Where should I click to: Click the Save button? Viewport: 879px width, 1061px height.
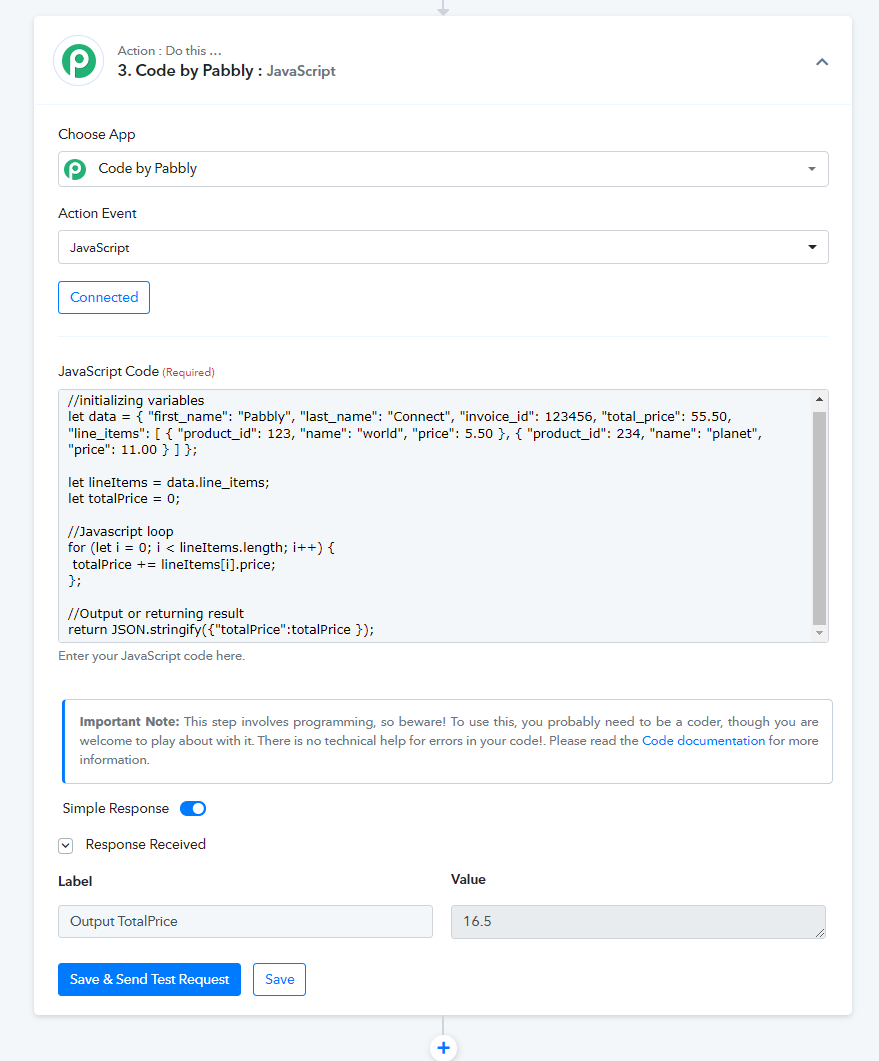click(279, 979)
